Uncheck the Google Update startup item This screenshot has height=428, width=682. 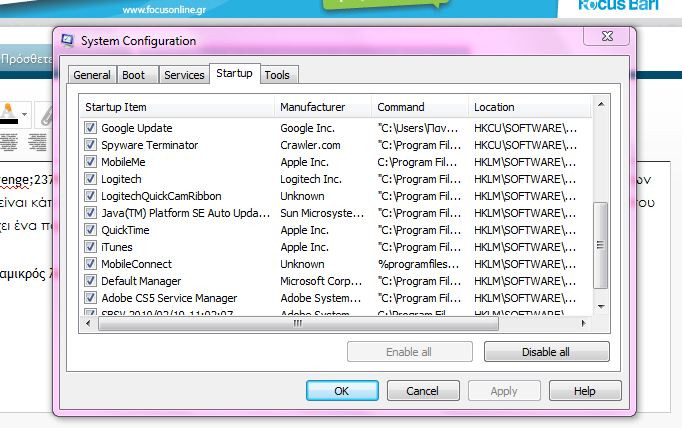90,127
